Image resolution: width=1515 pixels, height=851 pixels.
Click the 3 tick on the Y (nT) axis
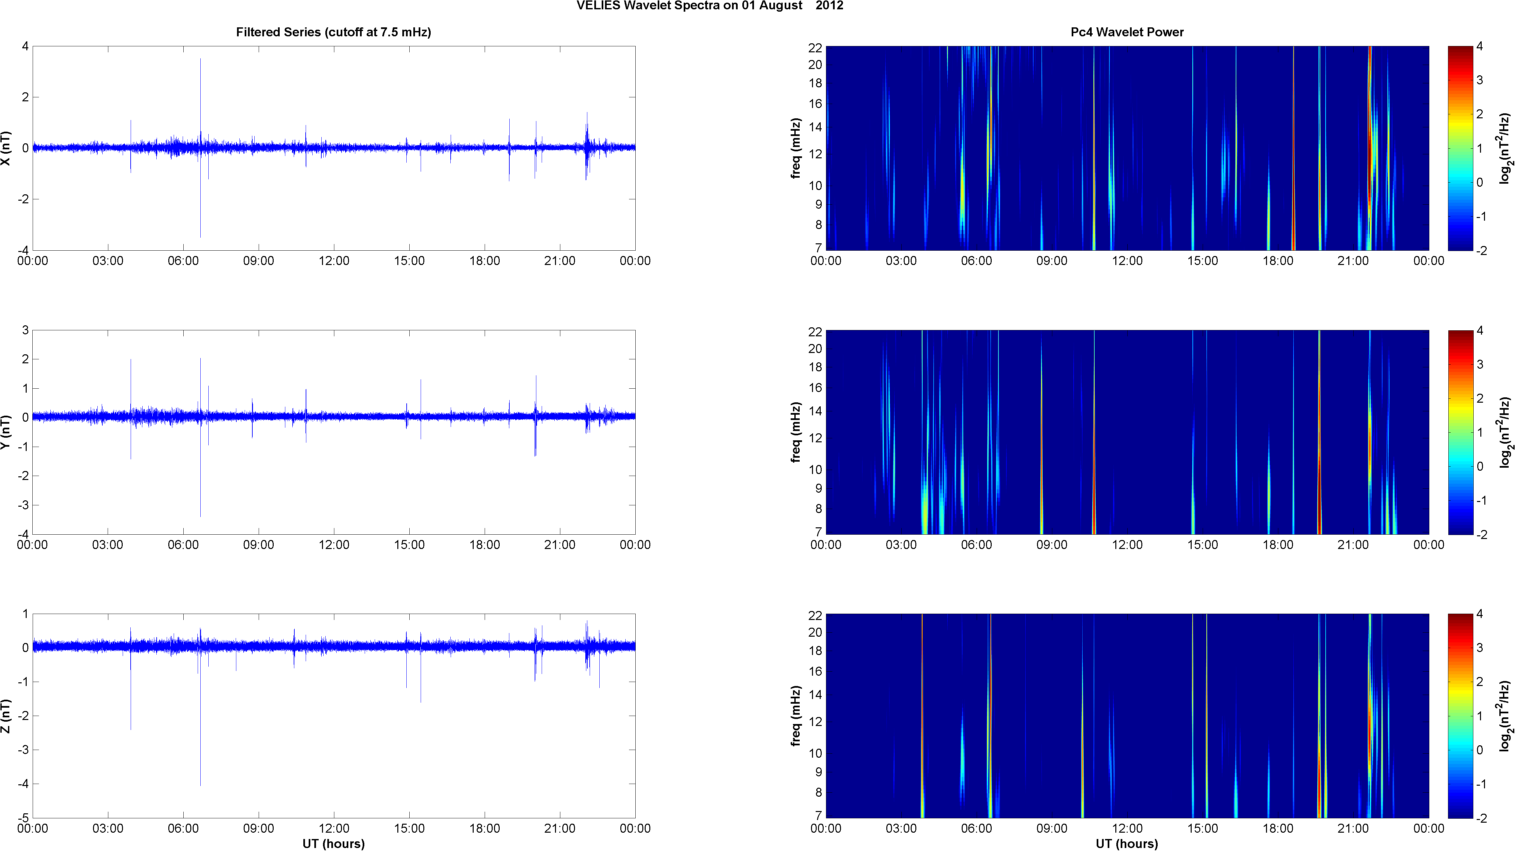click(25, 330)
